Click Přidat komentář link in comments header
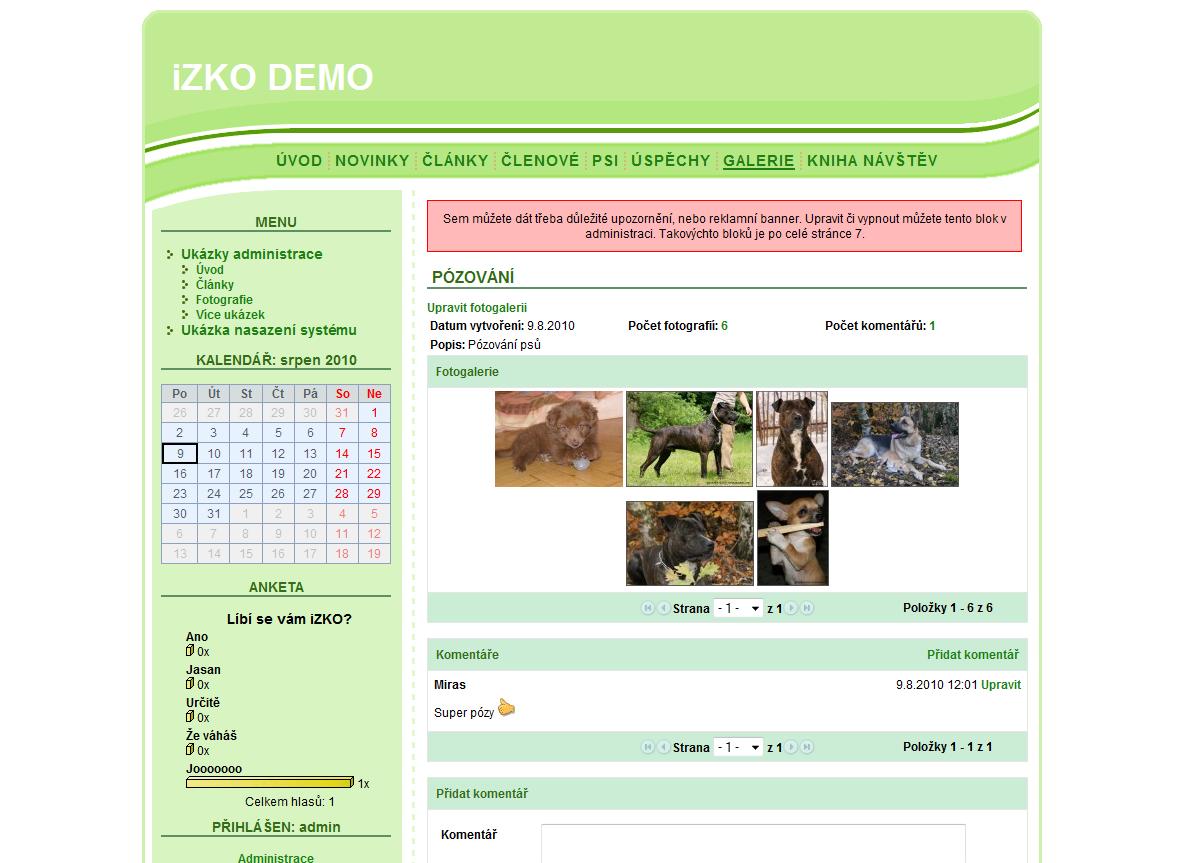The width and height of the screenshot is (1184, 863). 973,655
